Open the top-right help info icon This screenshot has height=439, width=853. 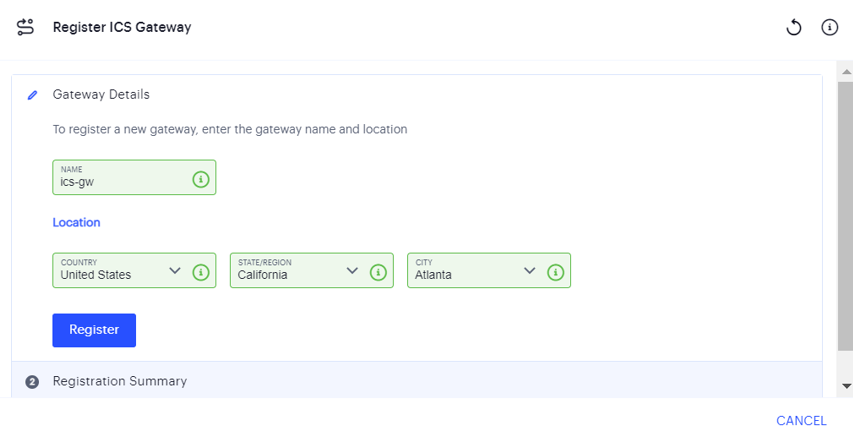829,28
